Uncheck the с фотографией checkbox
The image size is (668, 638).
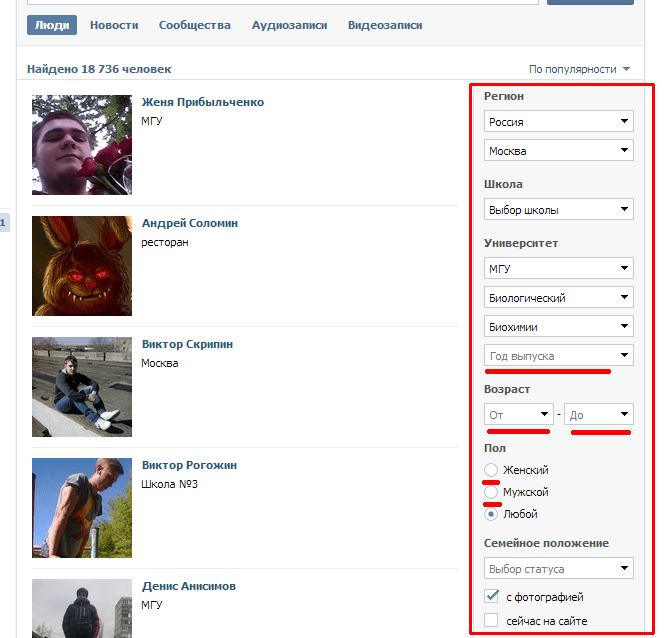pos(491,596)
